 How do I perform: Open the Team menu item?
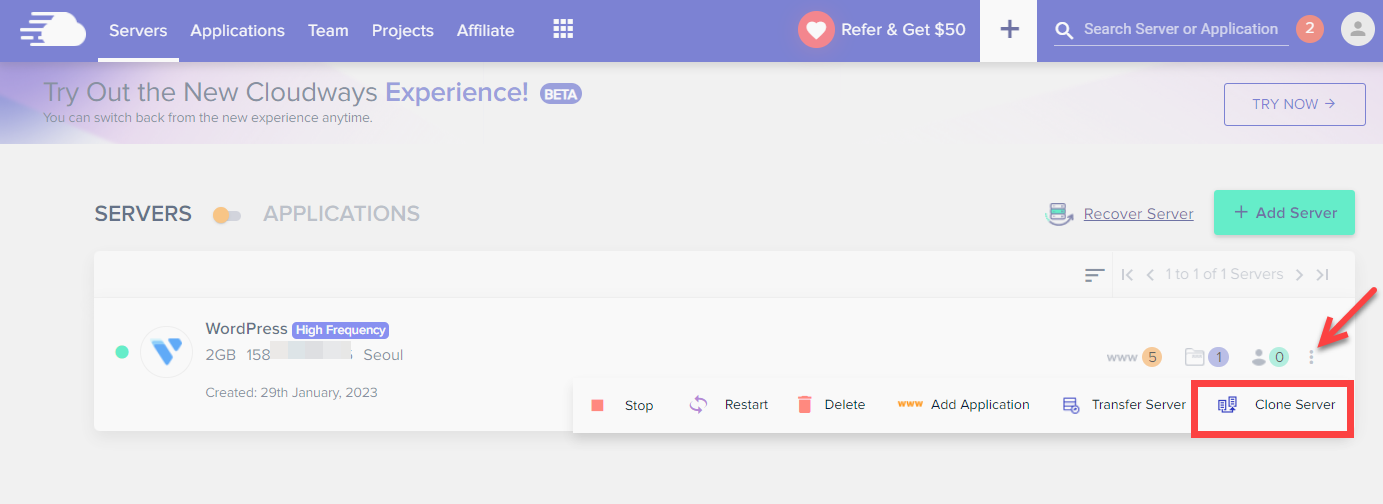(328, 31)
